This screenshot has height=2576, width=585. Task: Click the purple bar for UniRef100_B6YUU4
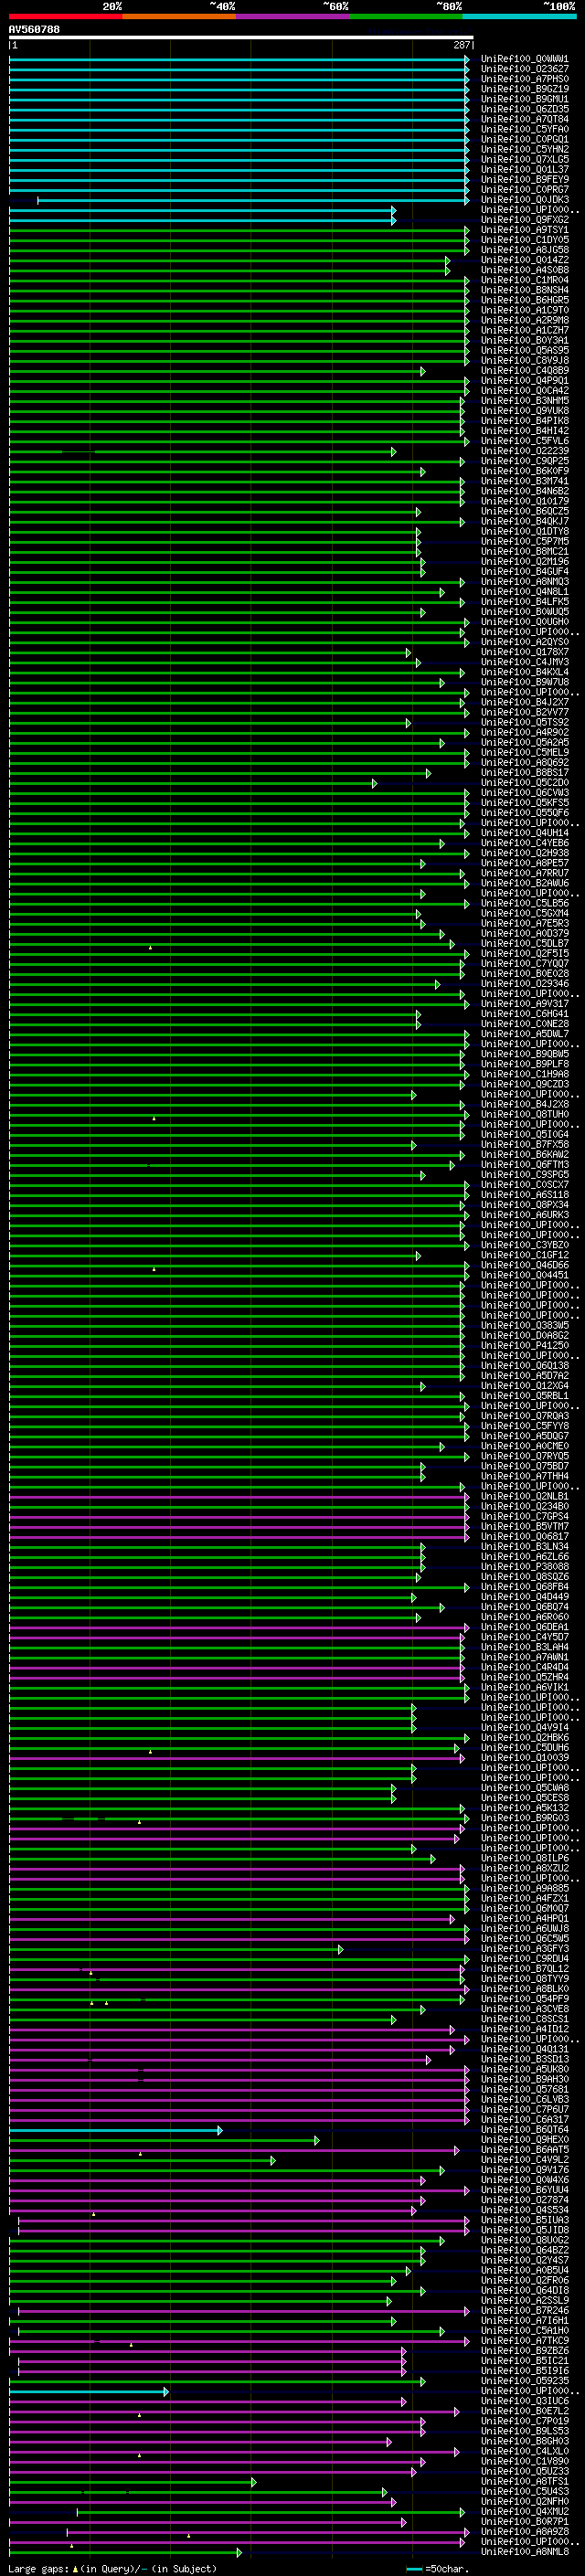(238, 2190)
